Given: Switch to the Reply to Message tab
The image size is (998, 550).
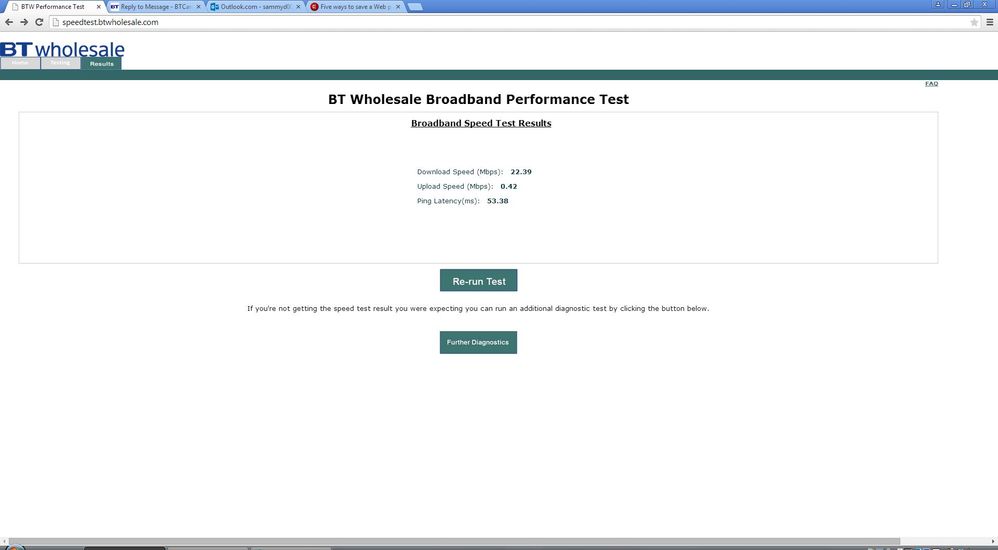Looking at the screenshot, I should 156,7.
